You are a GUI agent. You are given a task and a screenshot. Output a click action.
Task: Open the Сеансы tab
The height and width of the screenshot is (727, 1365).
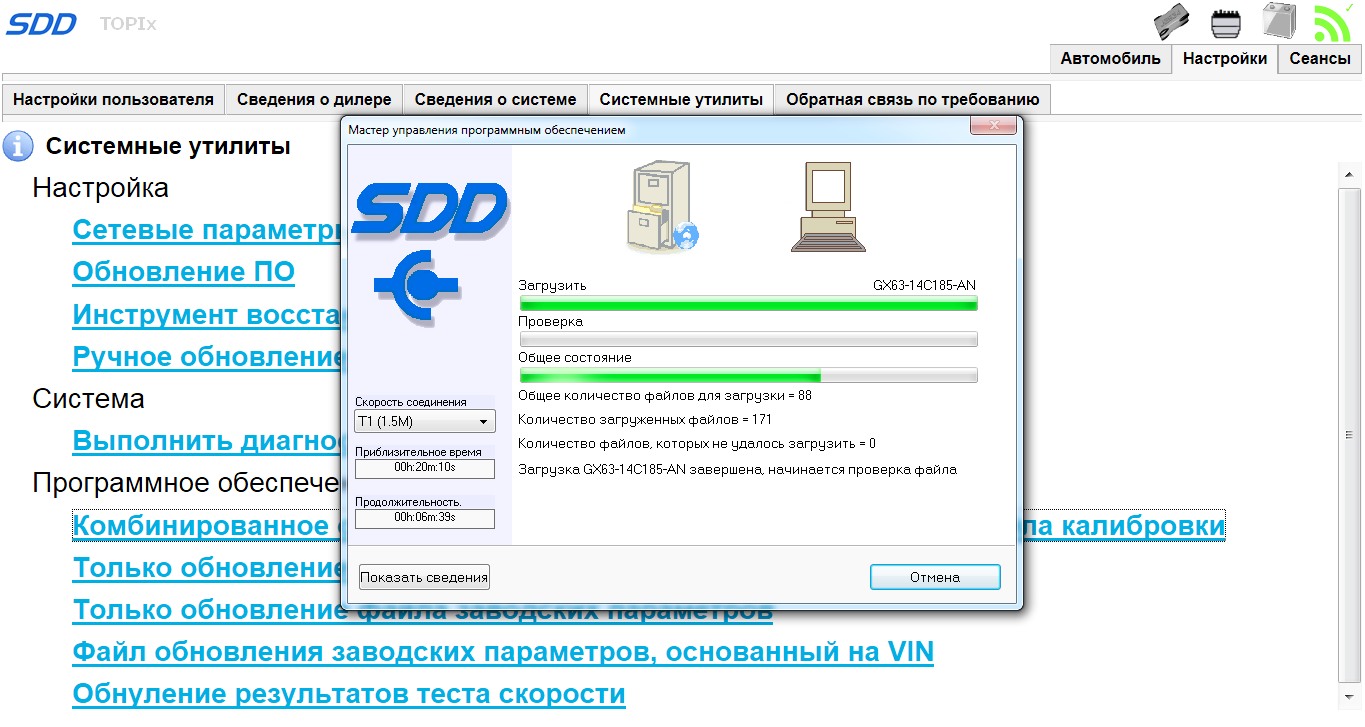pyautogui.click(x=1320, y=58)
